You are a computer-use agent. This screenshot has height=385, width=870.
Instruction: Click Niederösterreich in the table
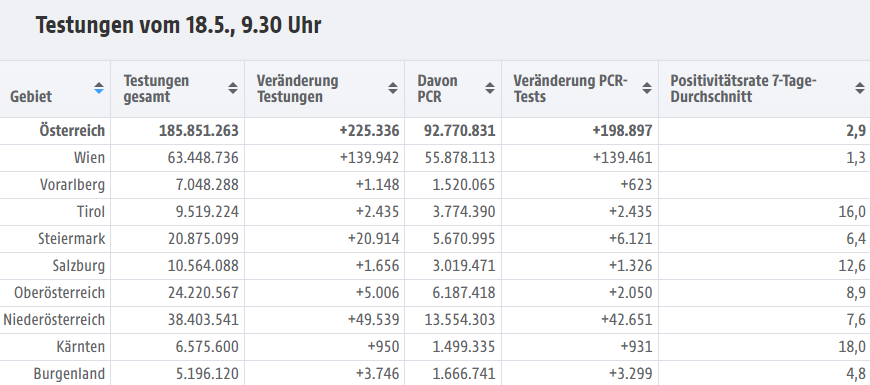[54, 320]
